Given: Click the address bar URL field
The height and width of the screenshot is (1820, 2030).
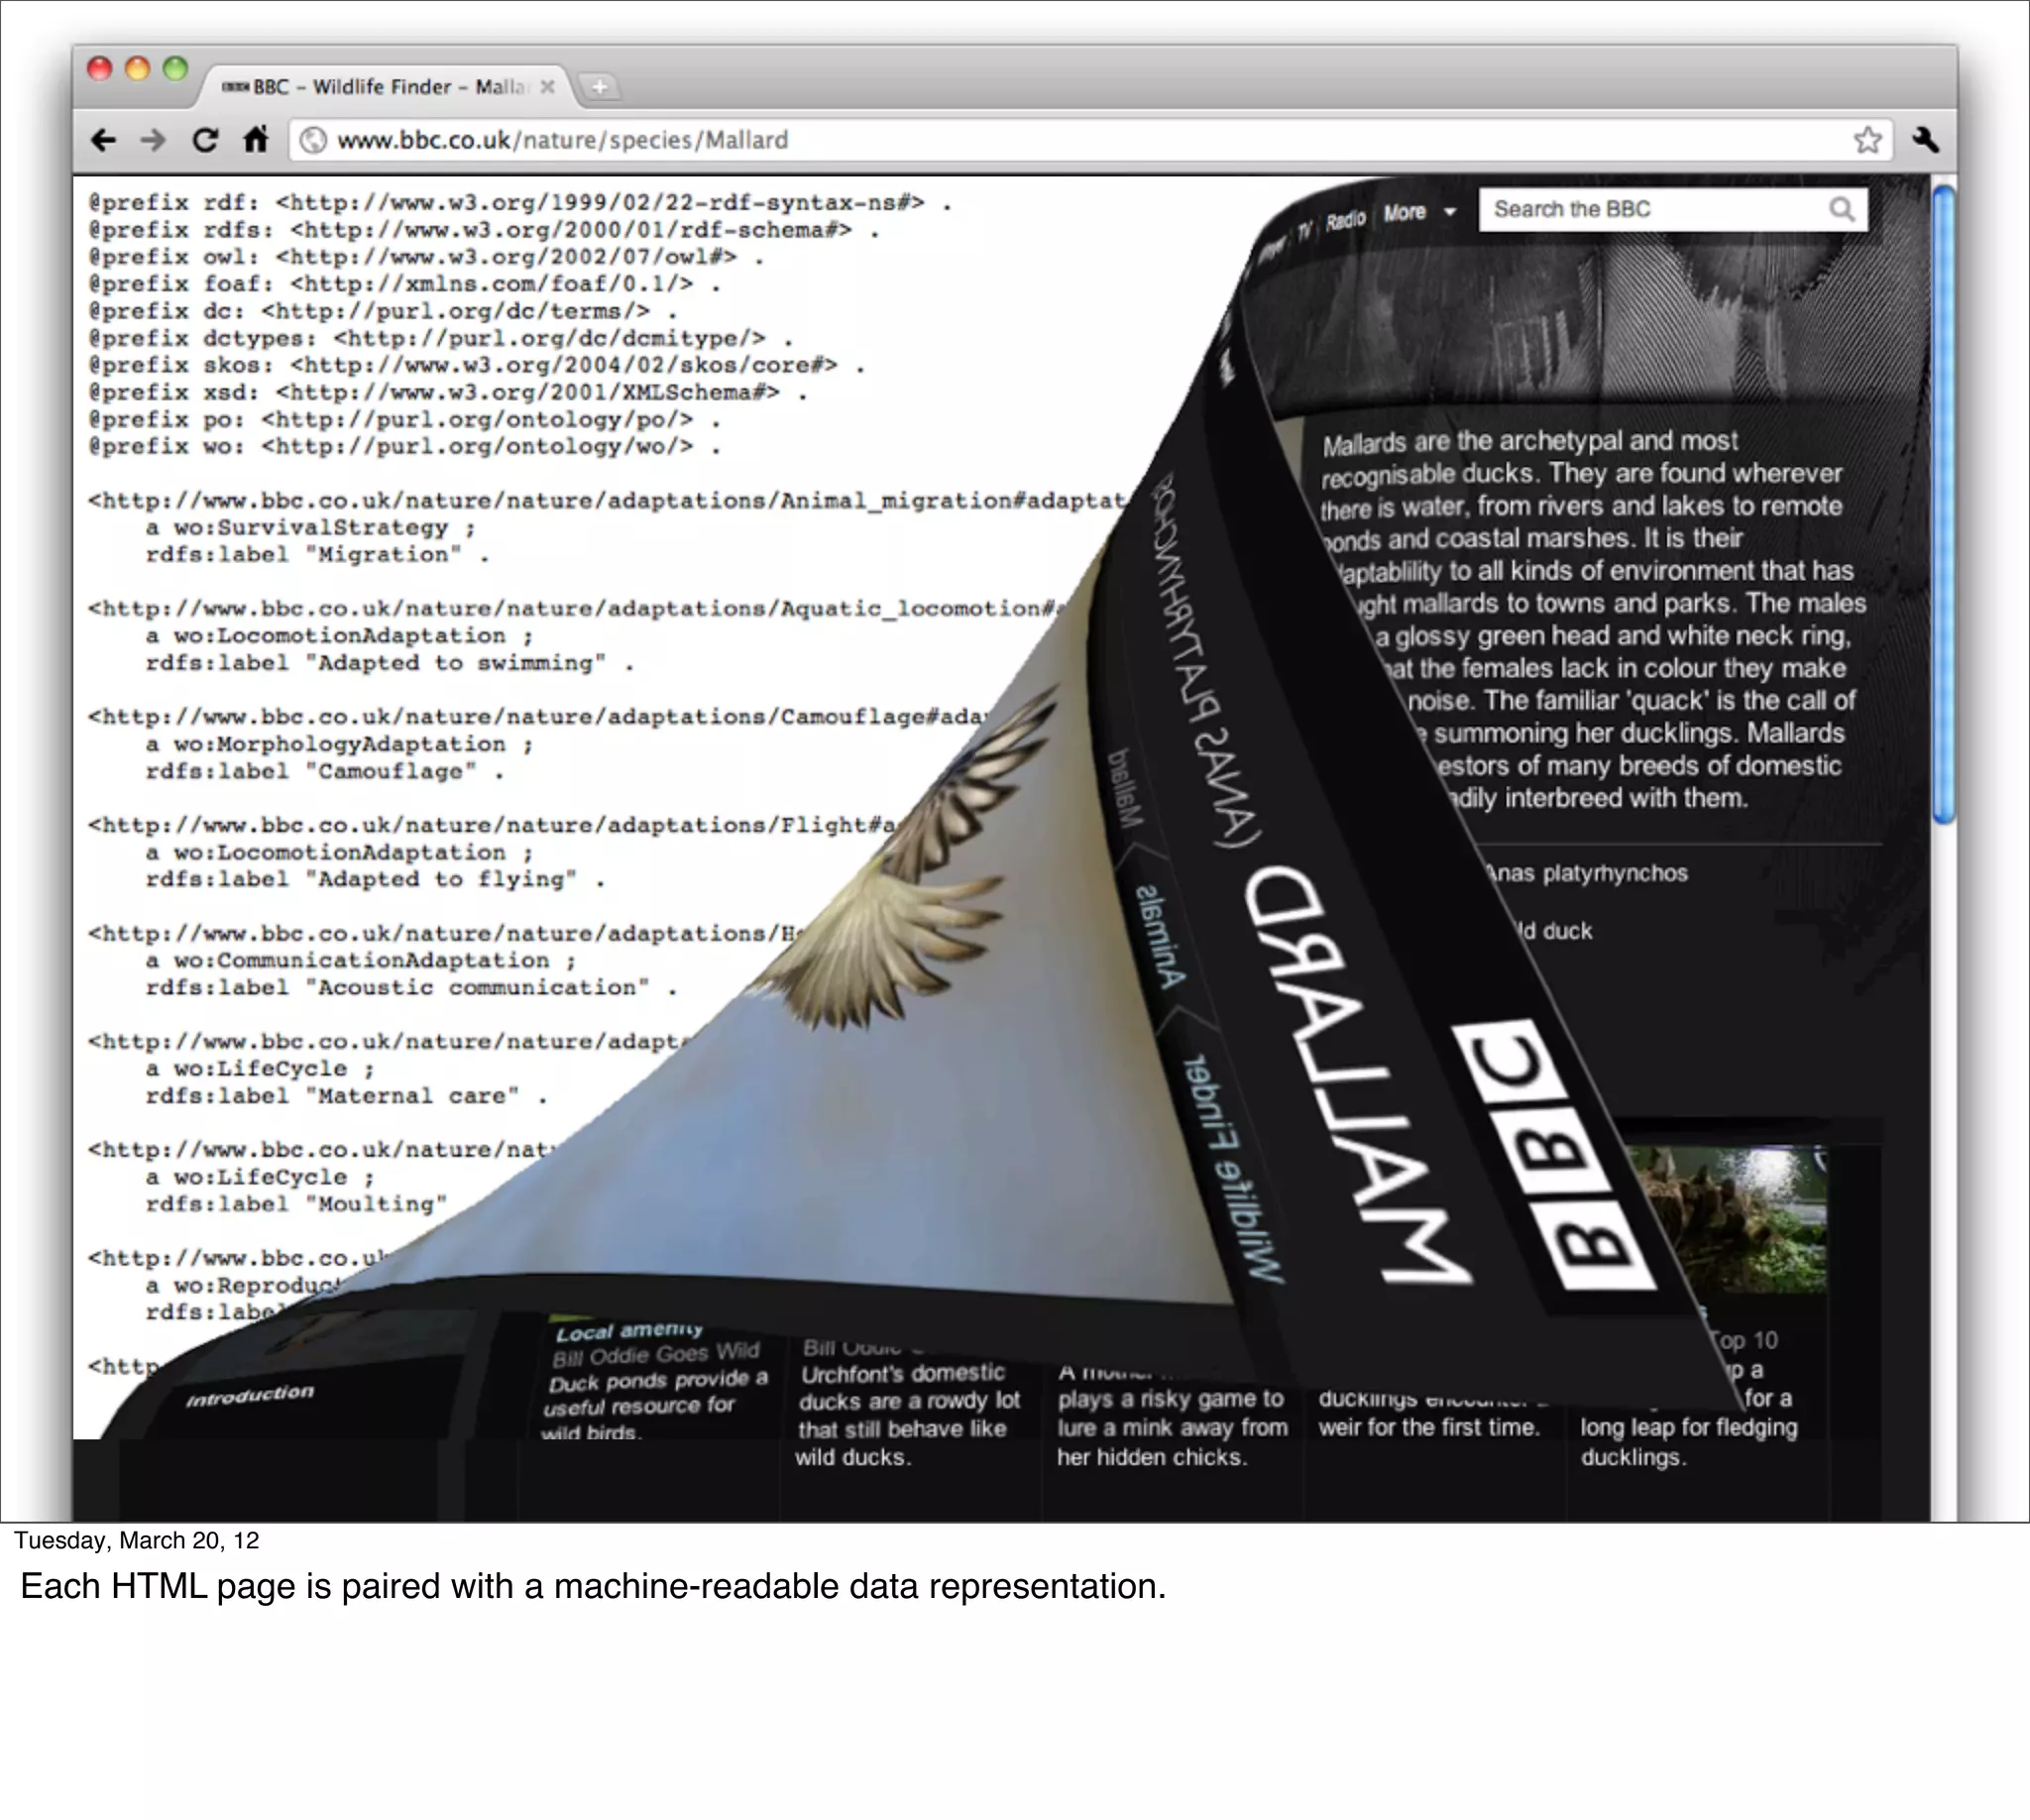Looking at the screenshot, I should pyautogui.click(x=1090, y=140).
